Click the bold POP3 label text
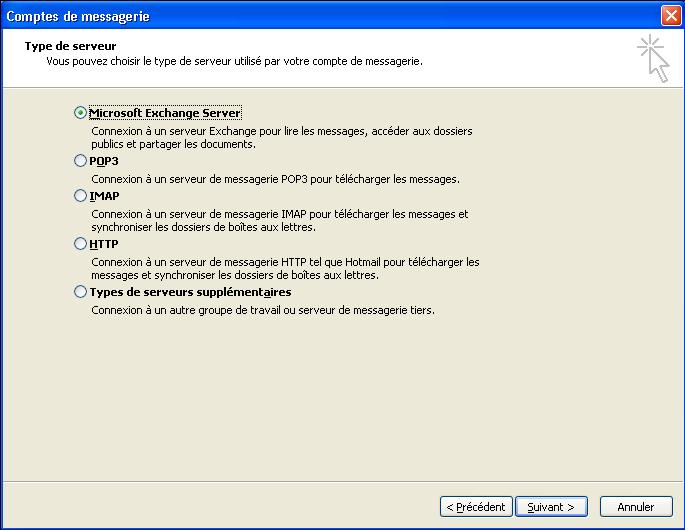Screen dimensions: 685x530 pyautogui.click(x=104, y=161)
